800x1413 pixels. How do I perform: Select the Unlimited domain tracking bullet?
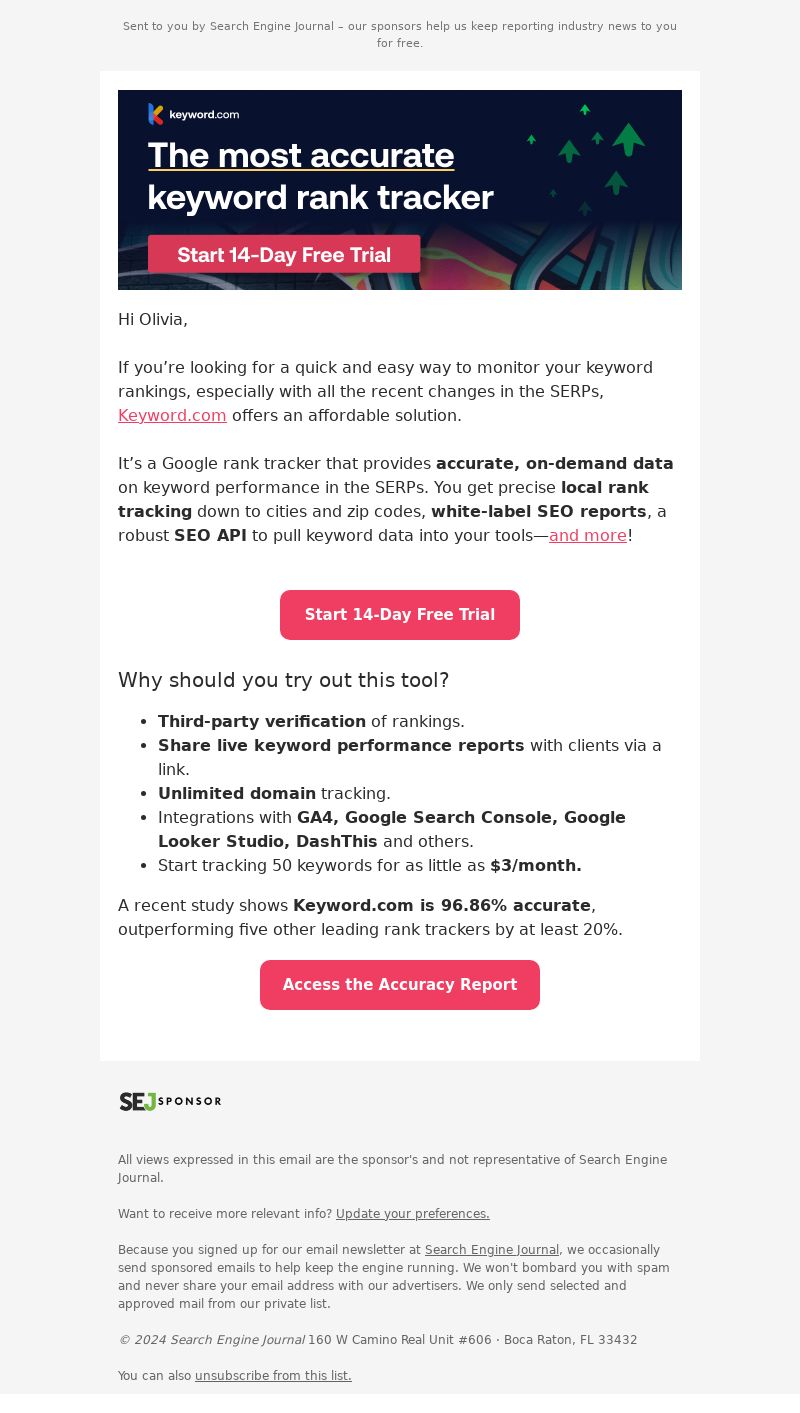pos(274,793)
